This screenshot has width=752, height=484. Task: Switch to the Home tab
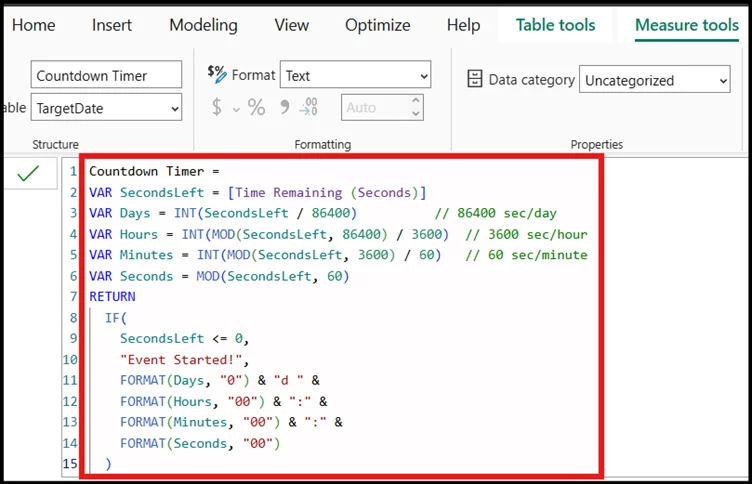tap(33, 25)
